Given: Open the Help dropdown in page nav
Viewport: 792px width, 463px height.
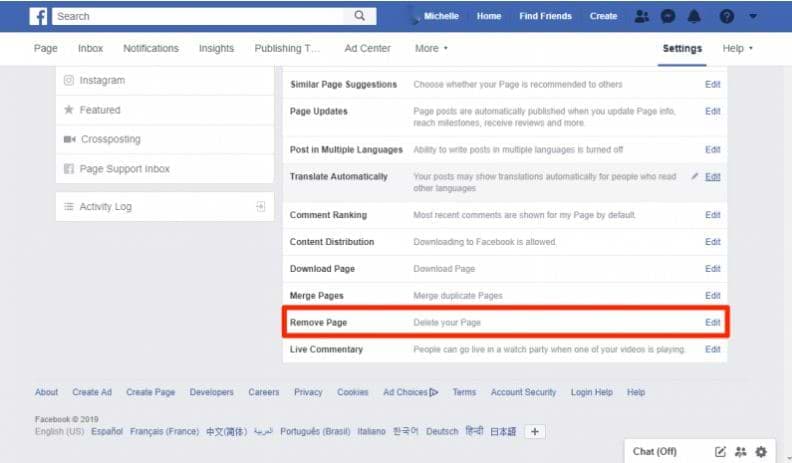Looking at the screenshot, I should (x=737, y=48).
